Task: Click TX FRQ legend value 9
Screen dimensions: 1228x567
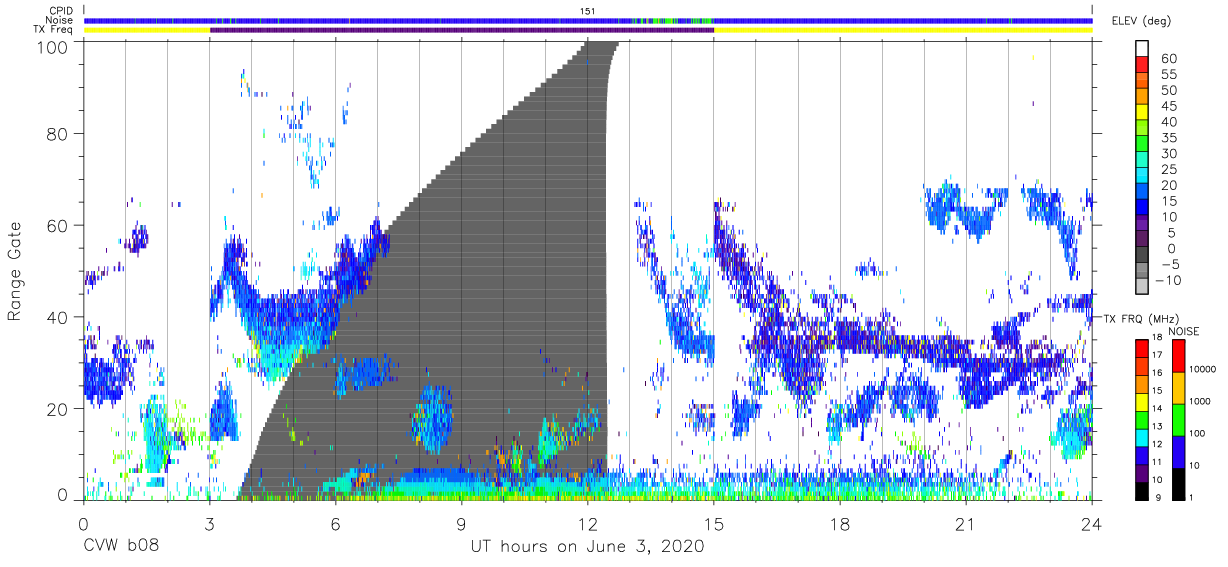Action: pos(1158,497)
